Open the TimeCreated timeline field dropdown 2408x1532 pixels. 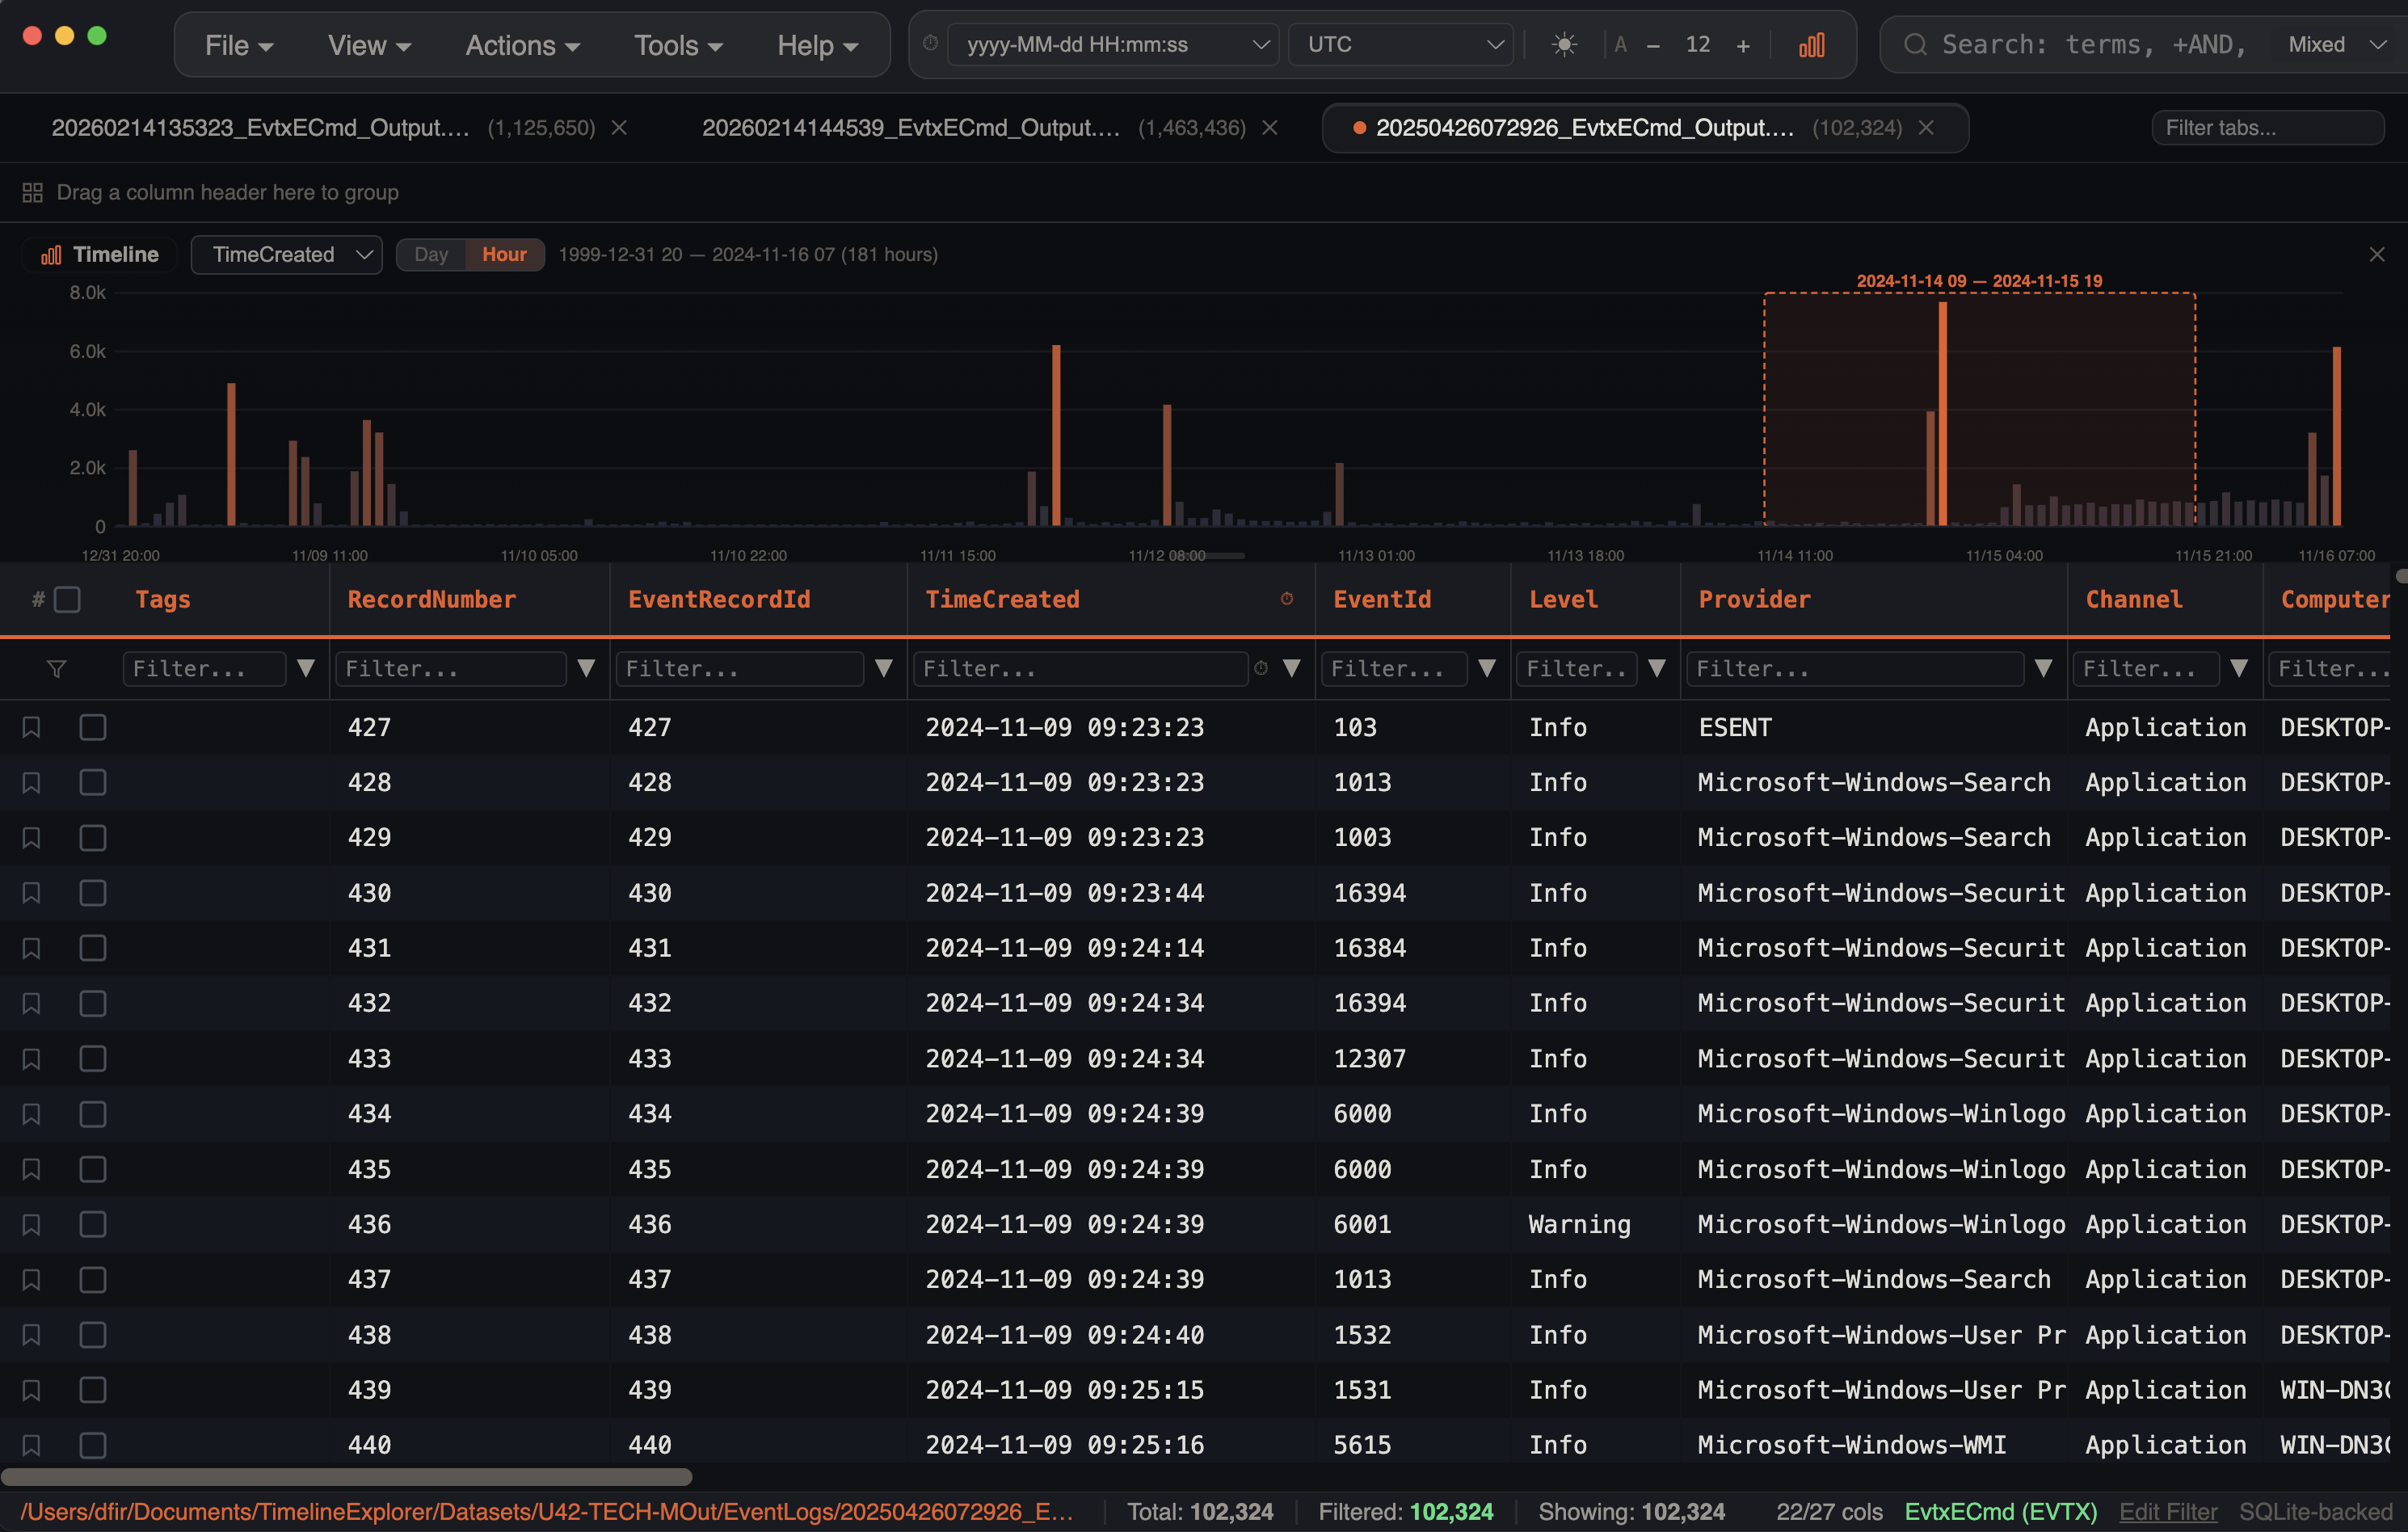(x=286, y=254)
